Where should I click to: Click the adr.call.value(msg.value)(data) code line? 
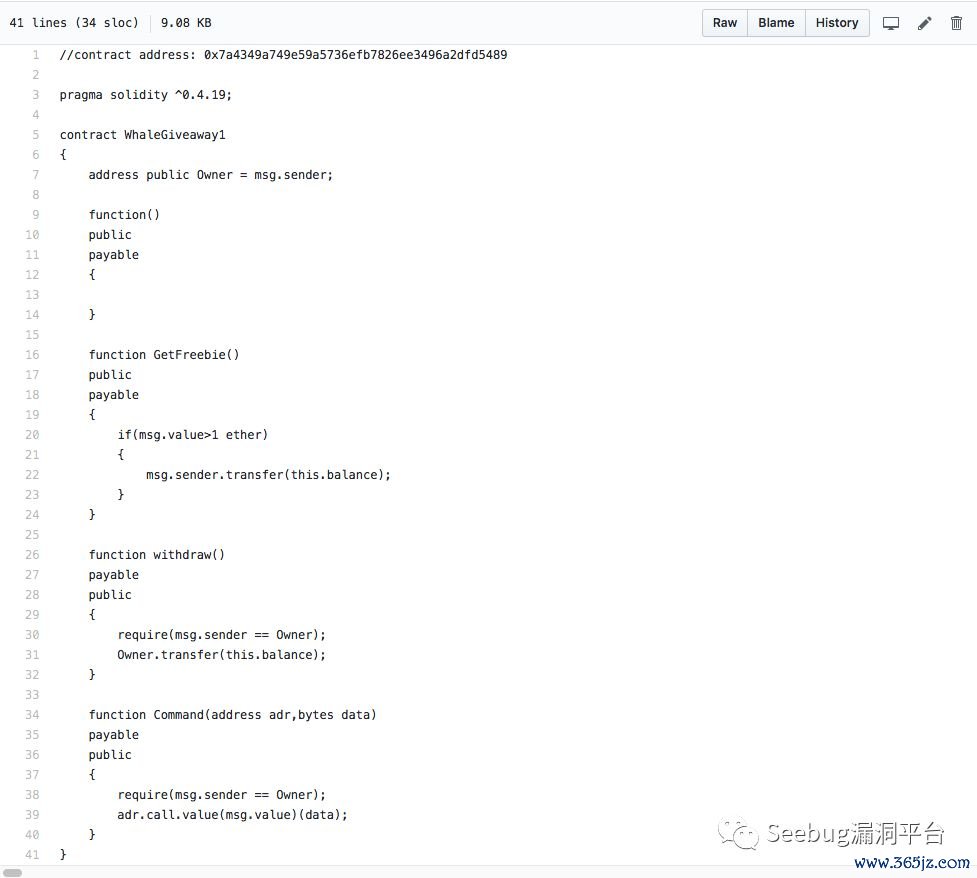pos(232,815)
